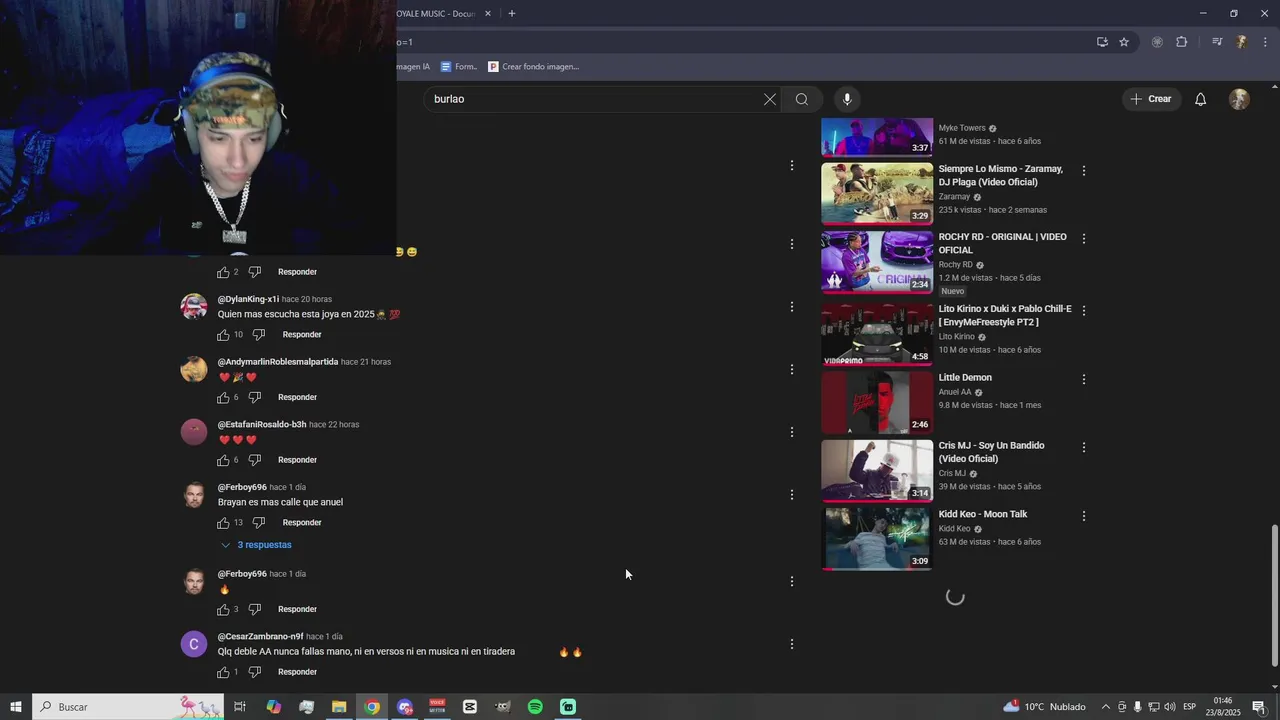Image resolution: width=1280 pixels, height=720 pixels.
Task: Click the page vertical scrollbar
Action: 1273,595
